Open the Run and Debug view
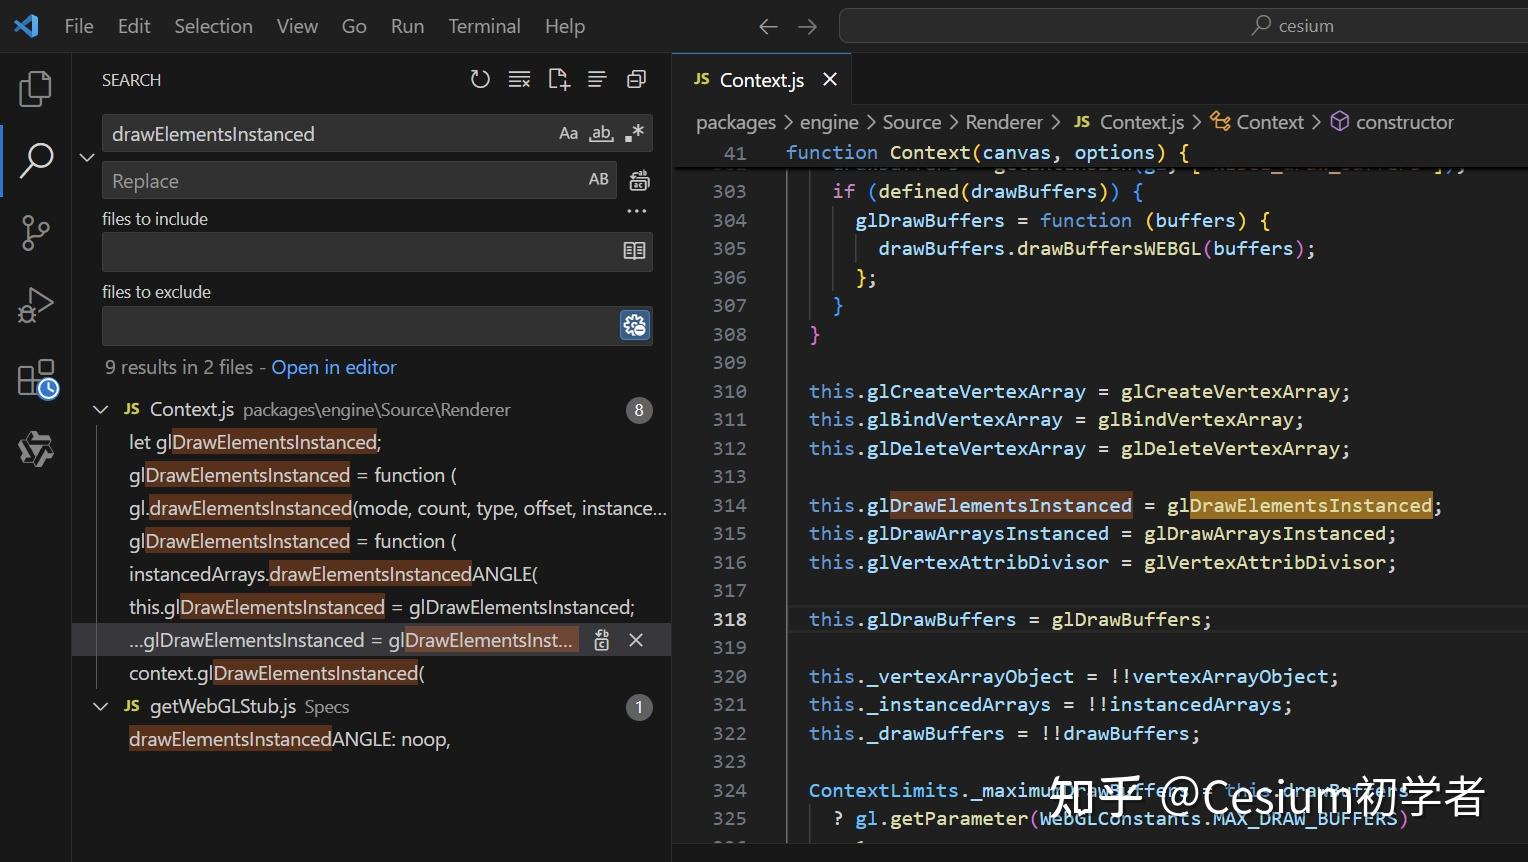This screenshot has height=862, width=1528. coord(35,306)
